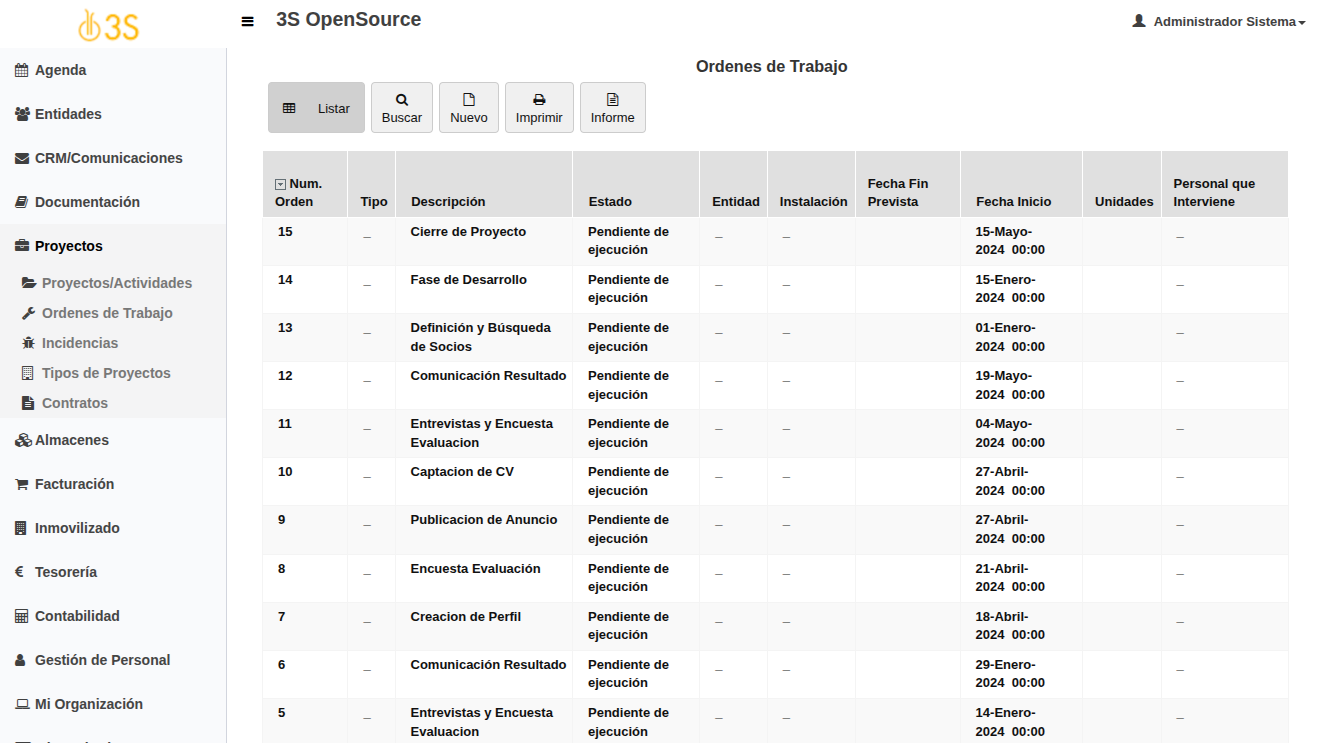Select the Listar view button
This screenshot has width=1321, height=743.
tap(316, 108)
